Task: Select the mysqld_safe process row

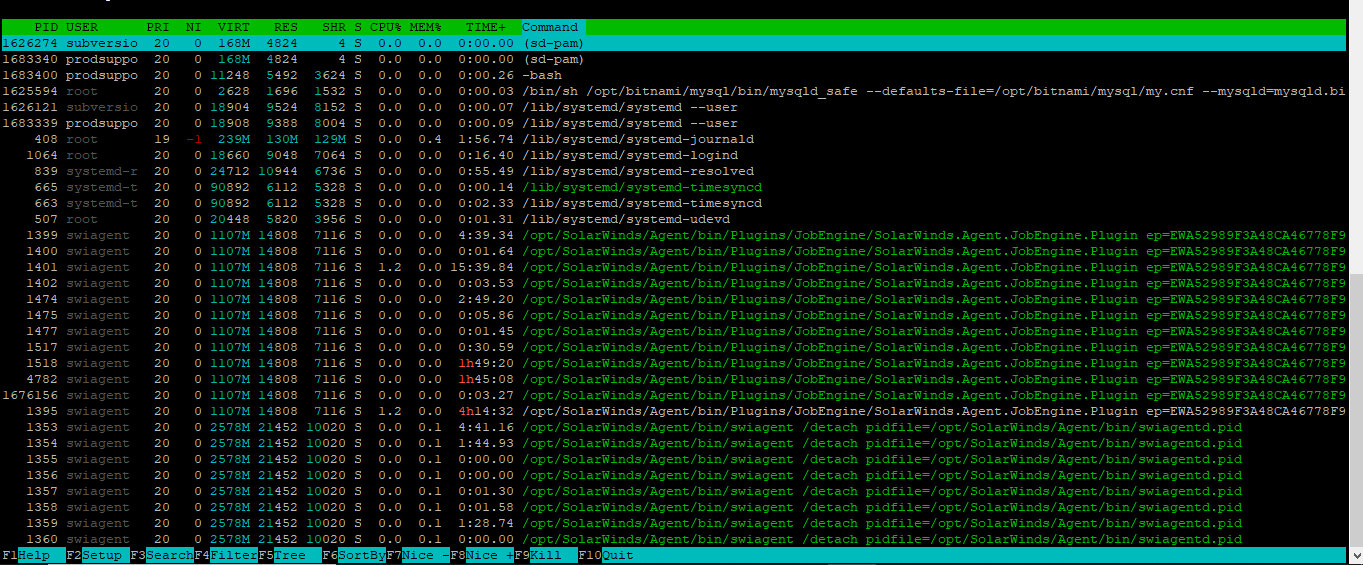Action: [x=700, y=91]
